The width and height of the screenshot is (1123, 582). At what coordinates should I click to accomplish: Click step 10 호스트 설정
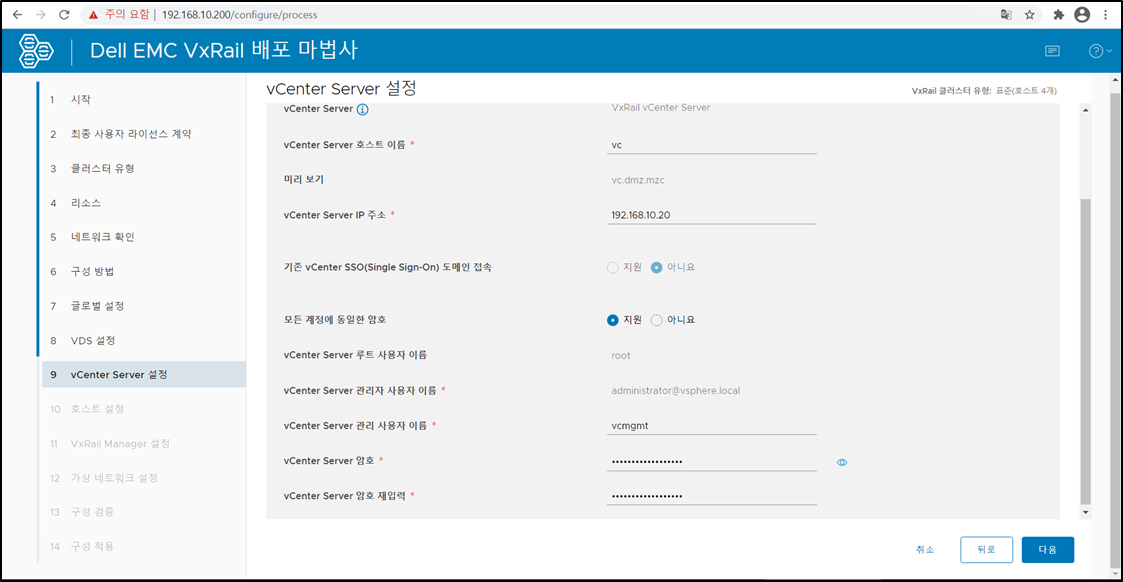[x=143, y=409]
